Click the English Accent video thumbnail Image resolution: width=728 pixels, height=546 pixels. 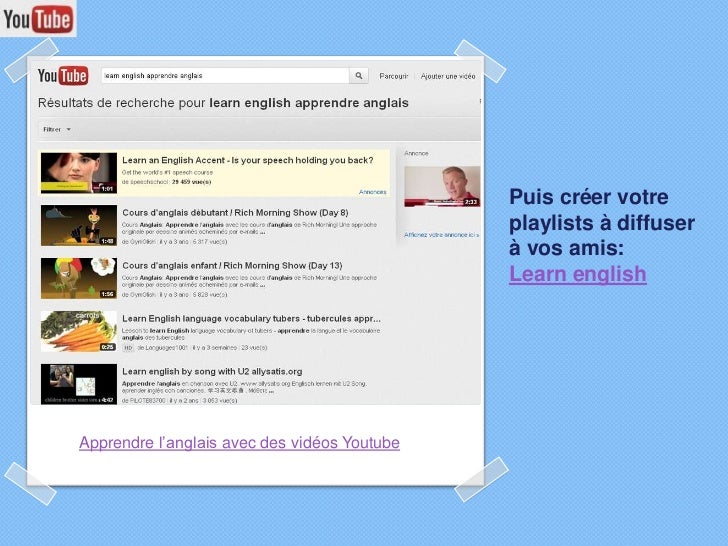pyautogui.click(x=79, y=173)
